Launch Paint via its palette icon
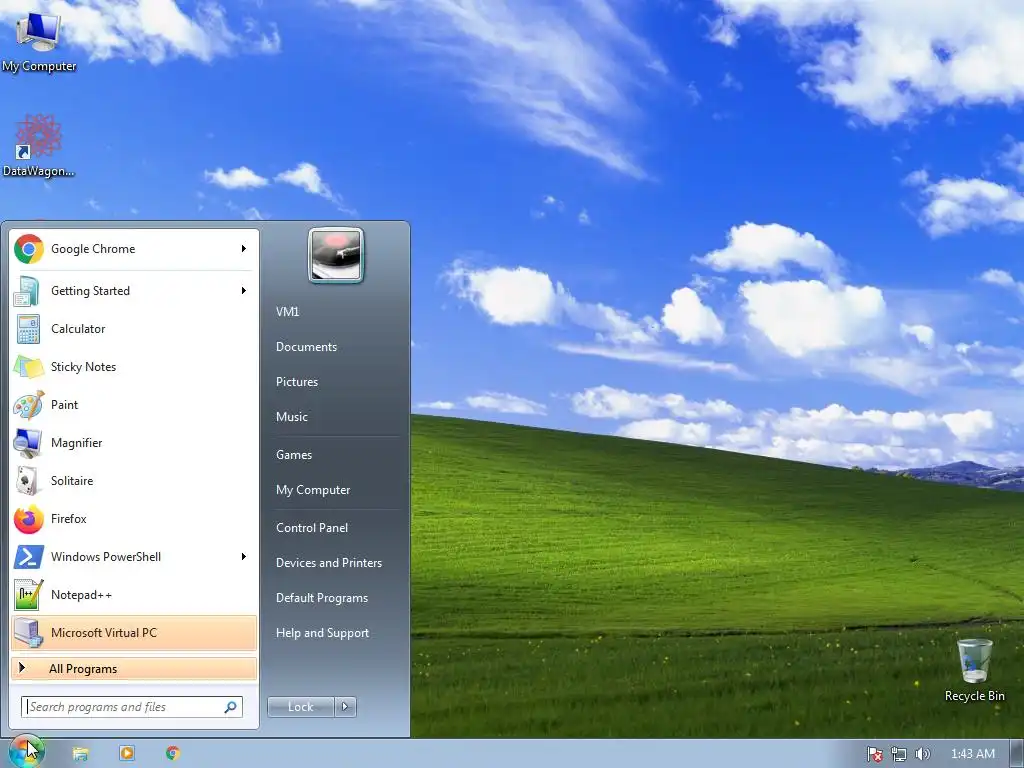This screenshot has width=1024, height=768. (29, 405)
